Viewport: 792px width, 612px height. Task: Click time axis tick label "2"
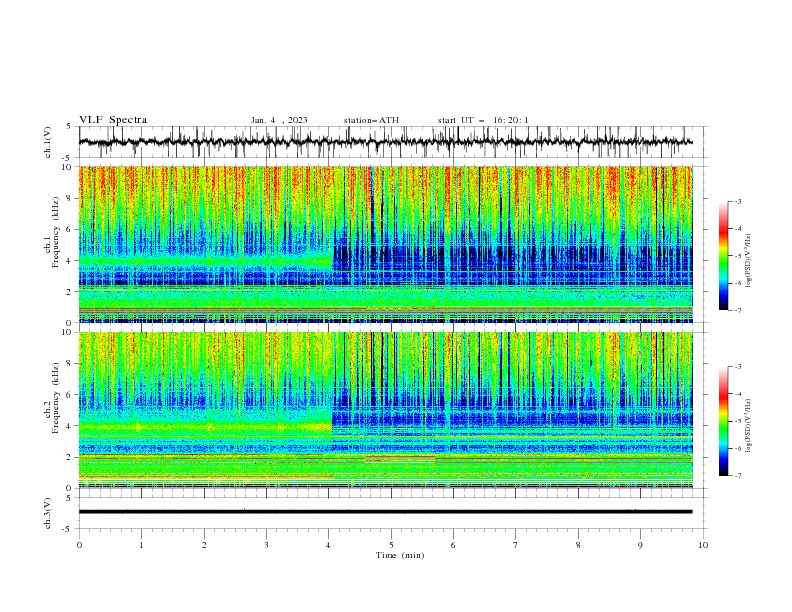click(x=204, y=545)
